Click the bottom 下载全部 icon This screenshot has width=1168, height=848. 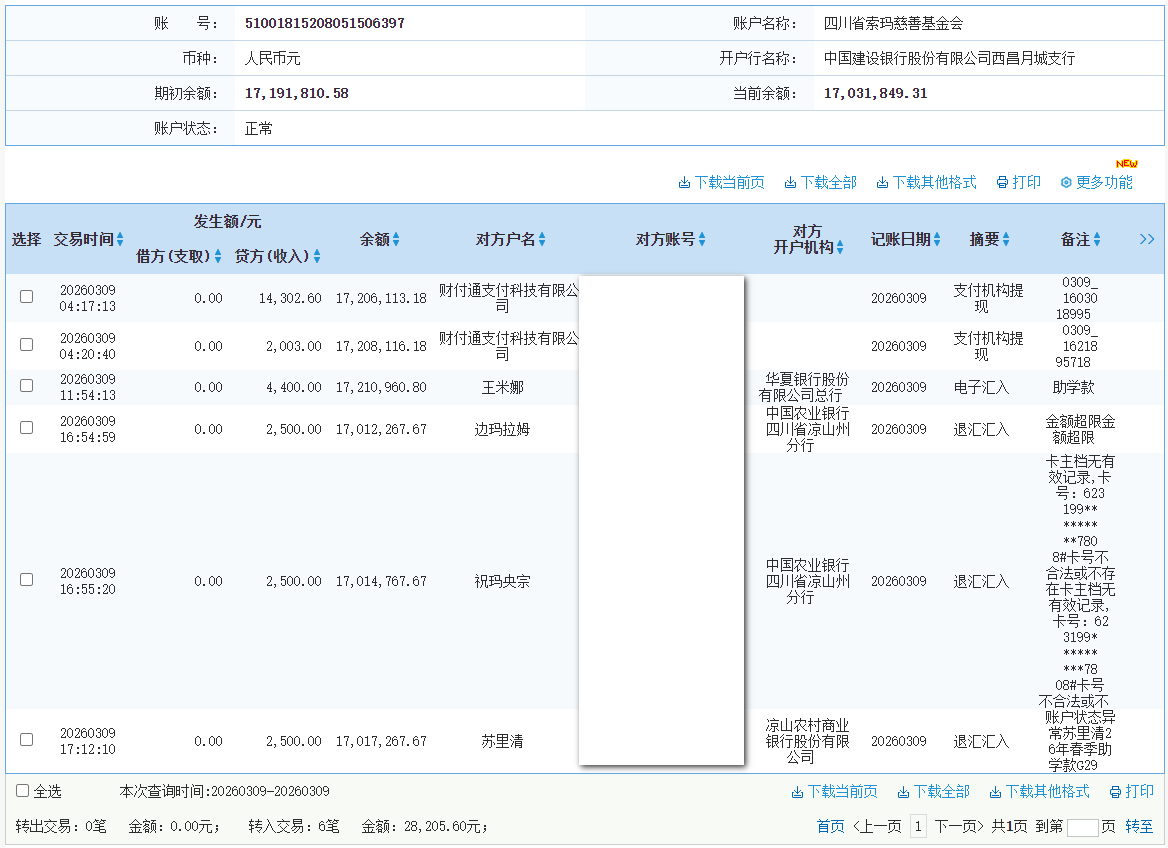(x=902, y=791)
